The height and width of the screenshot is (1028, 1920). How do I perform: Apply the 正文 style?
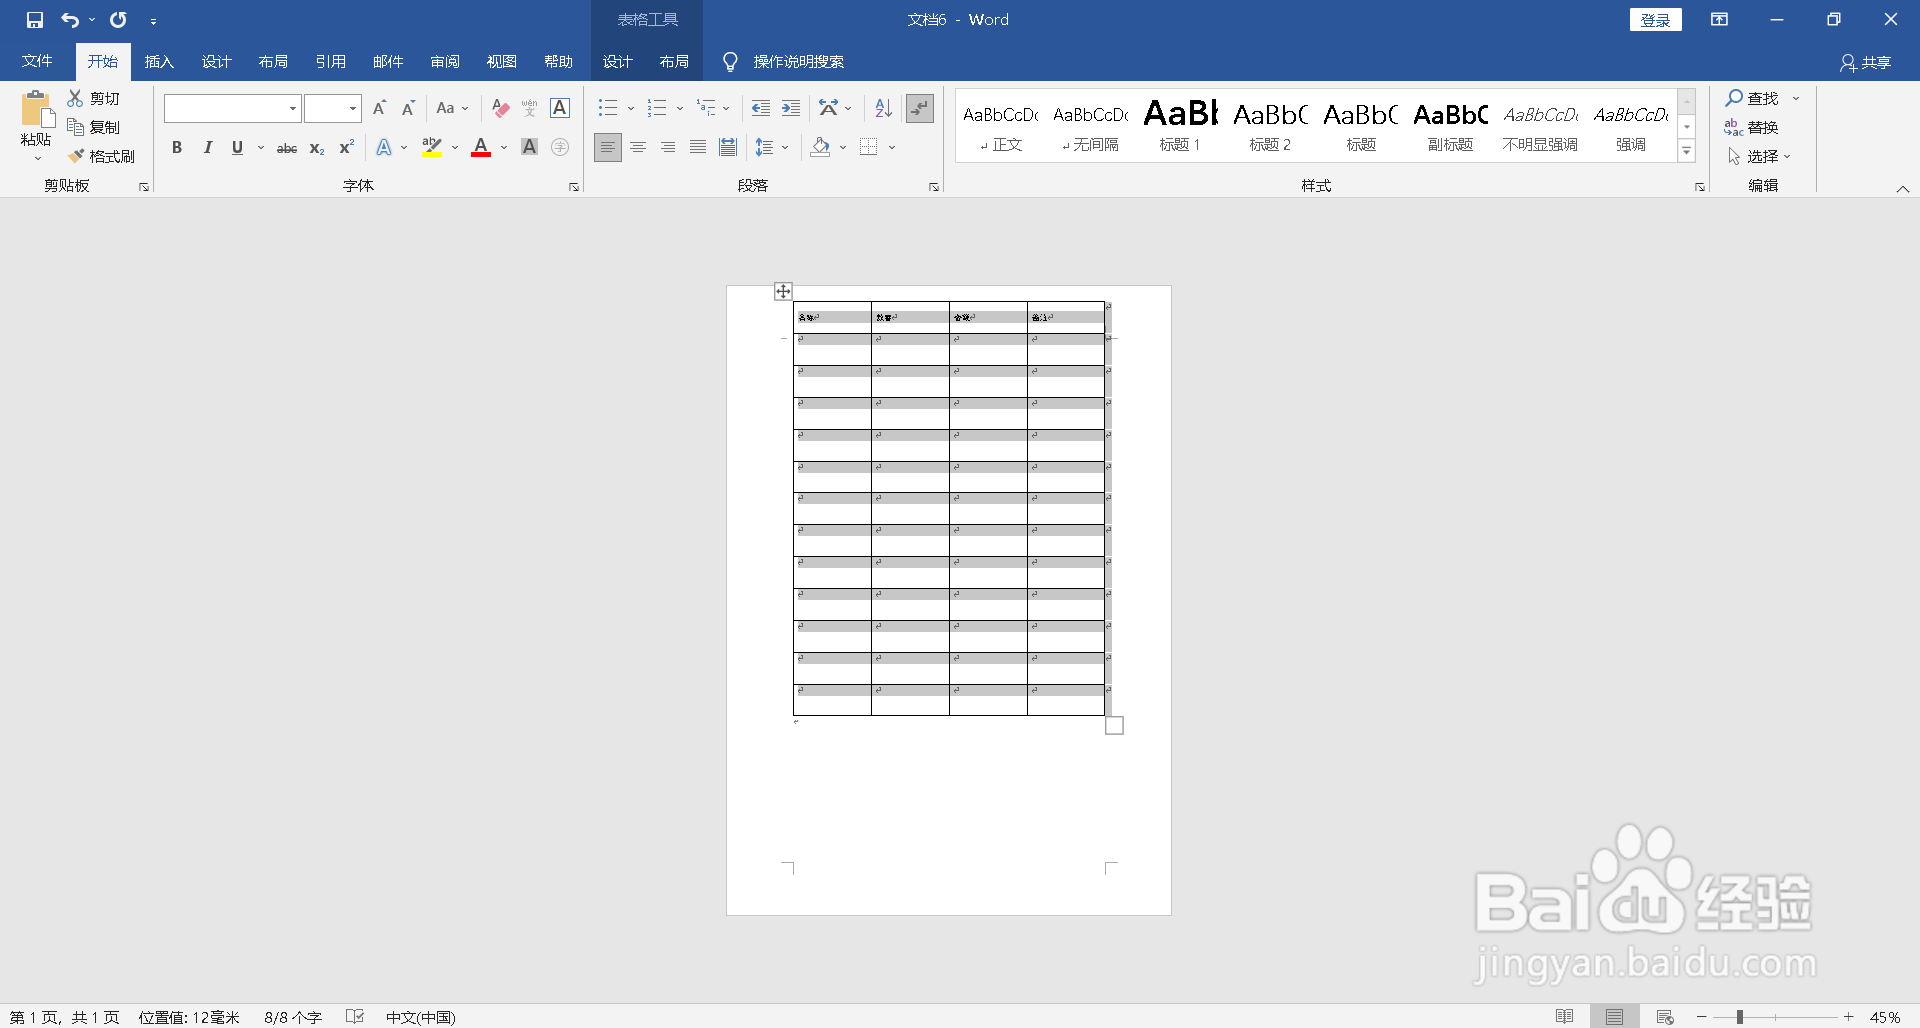[x=1001, y=125]
